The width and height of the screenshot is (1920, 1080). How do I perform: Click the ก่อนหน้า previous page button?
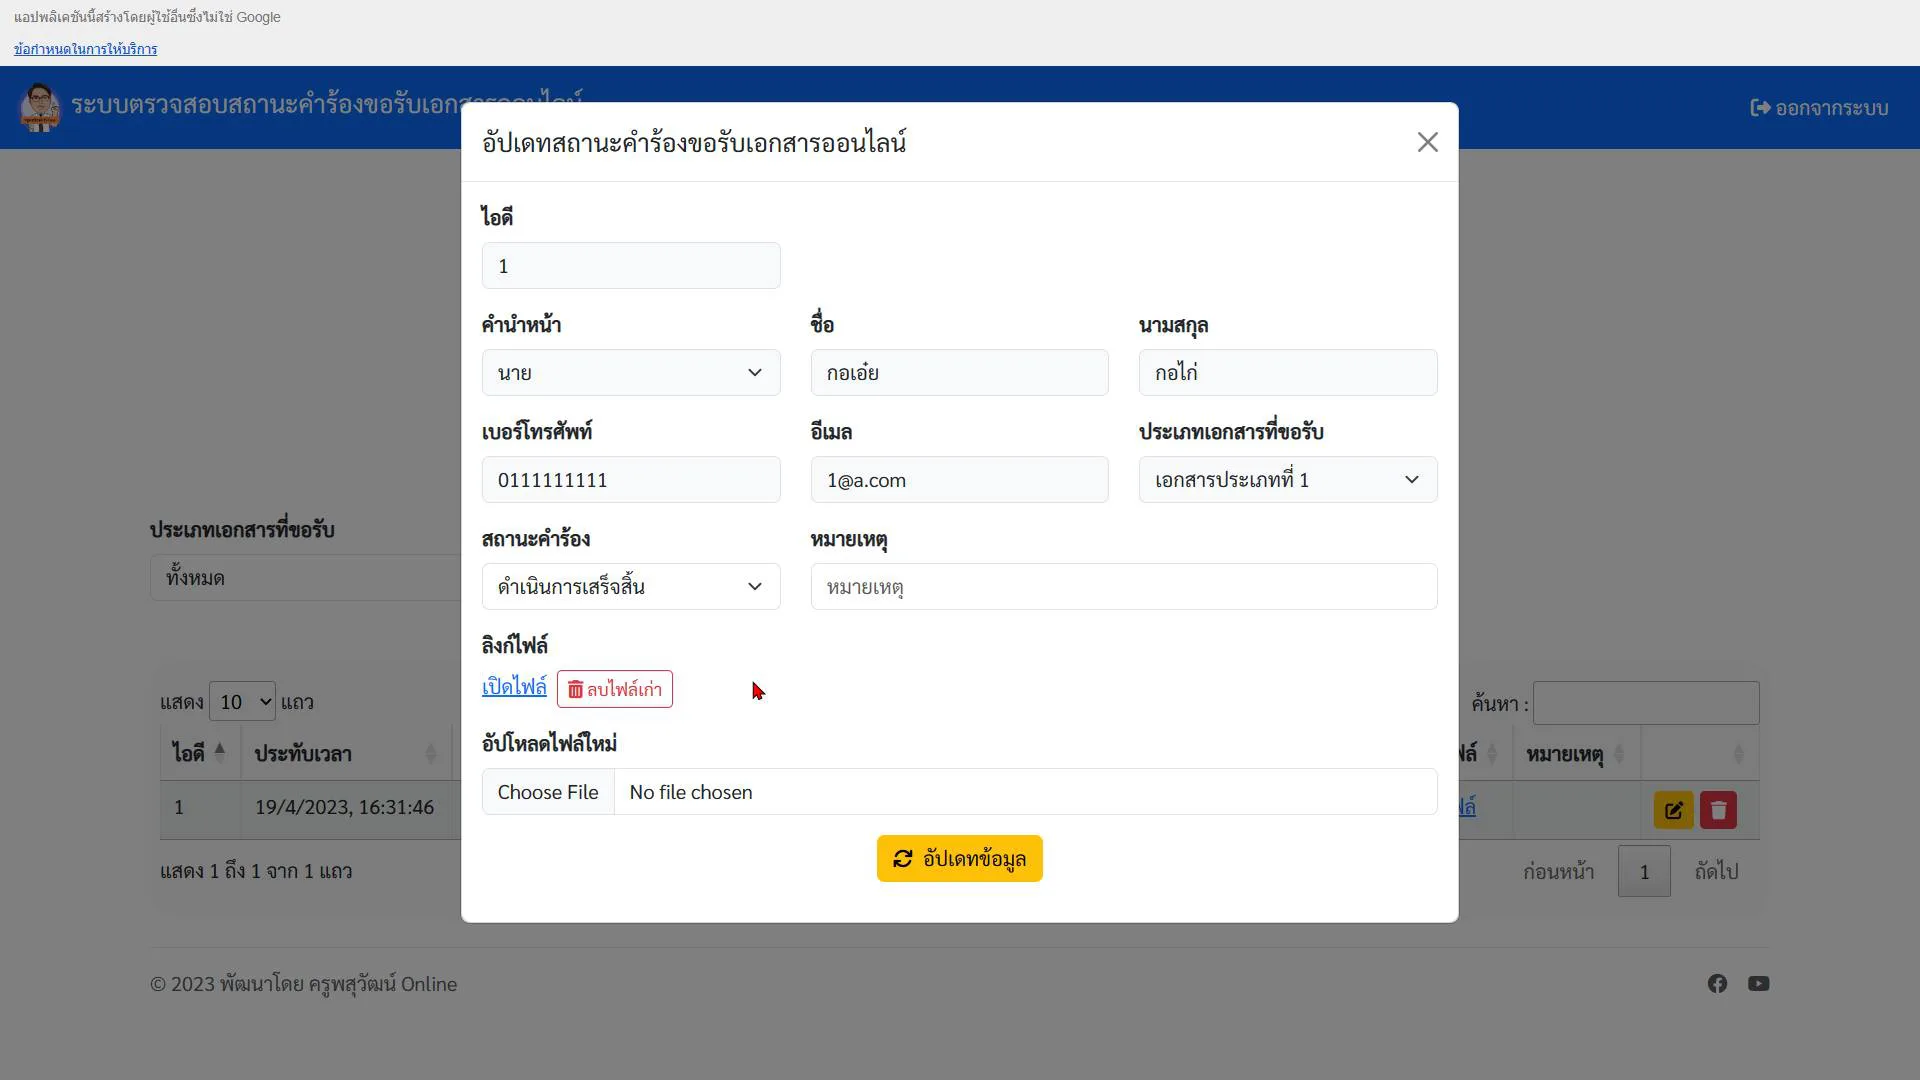1558,872
